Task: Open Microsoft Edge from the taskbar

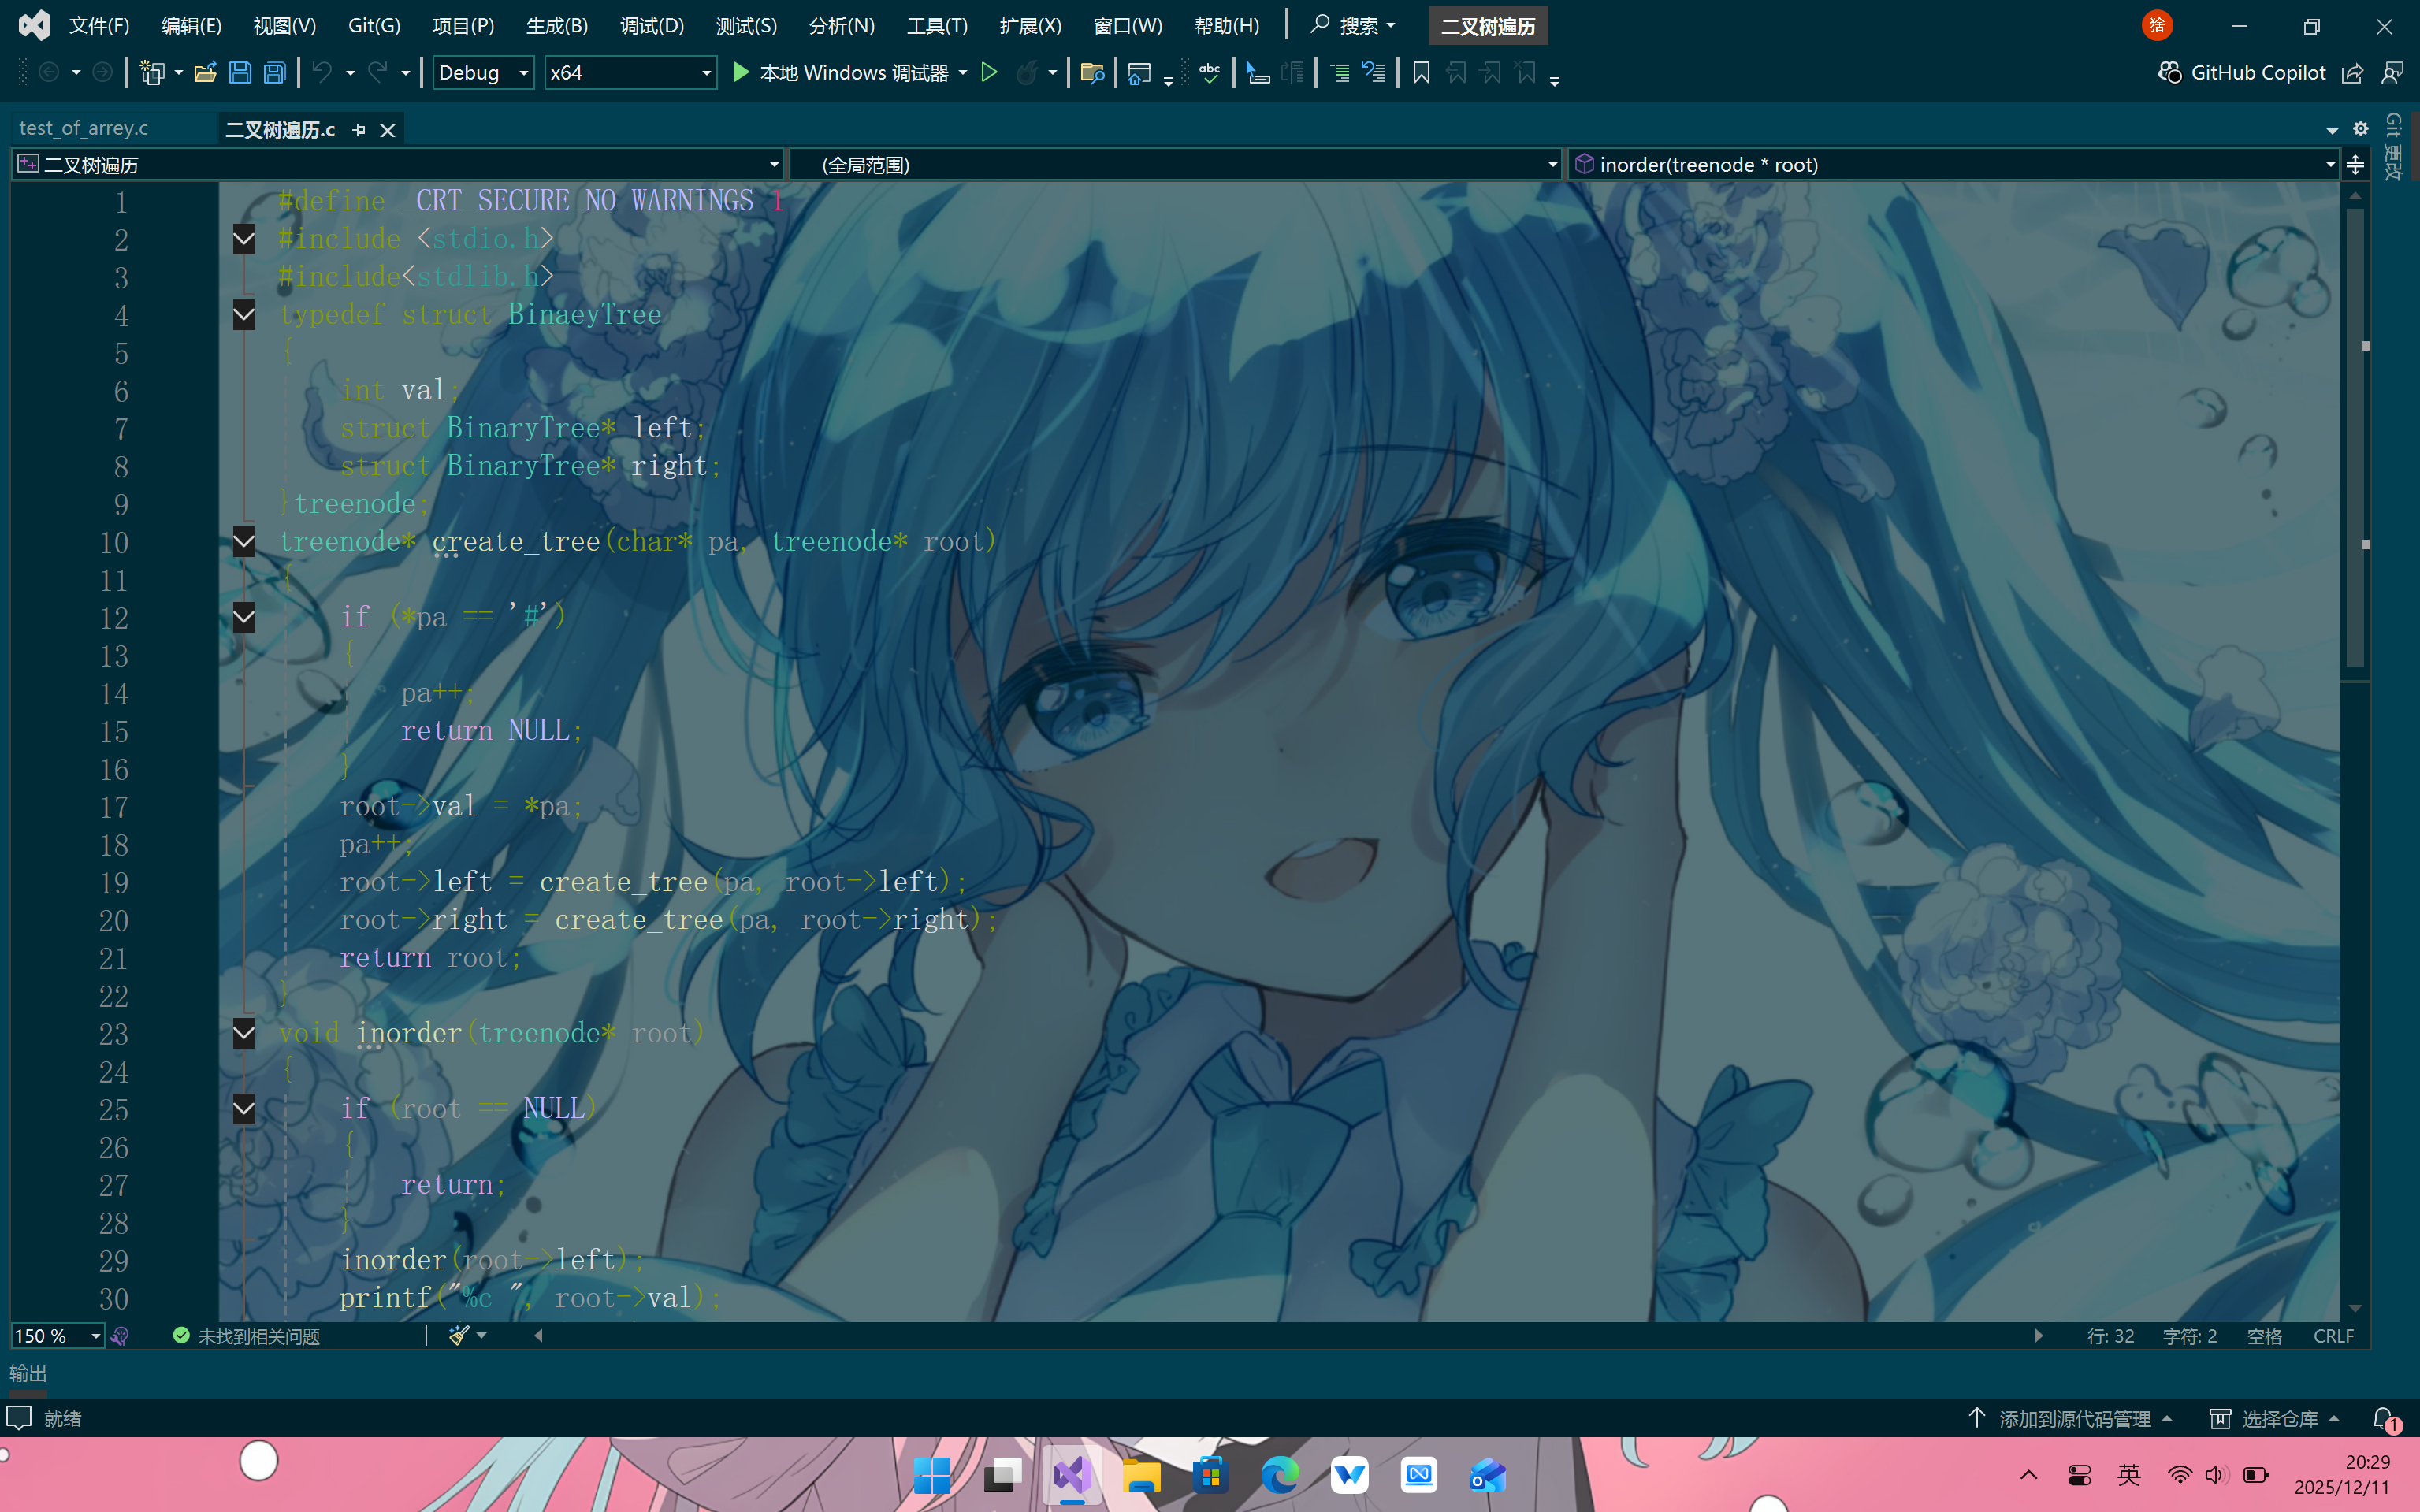Action: 1279,1475
